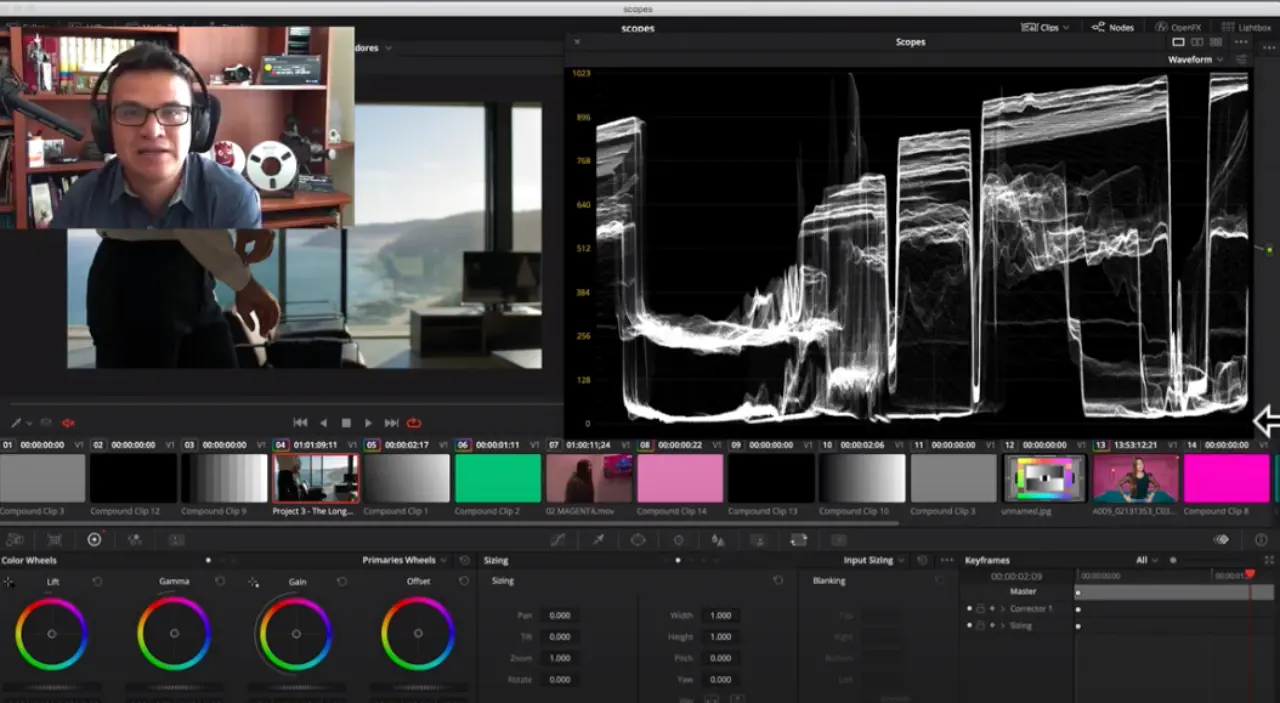This screenshot has width=1280, height=703.
Task: Switch to the Lightbox view
Action: pyautogui.click(x=1246, y=27)
